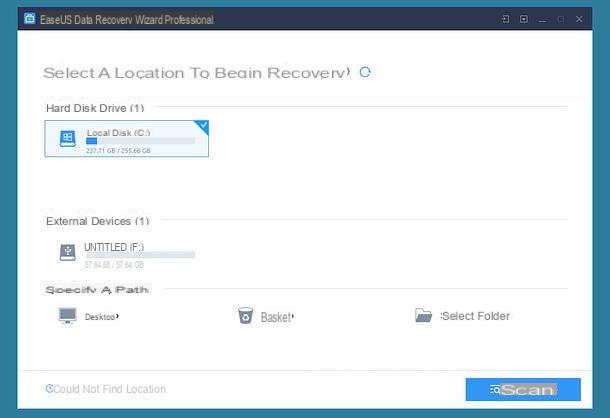Choose the Select Folder option

tap(475, 316)
